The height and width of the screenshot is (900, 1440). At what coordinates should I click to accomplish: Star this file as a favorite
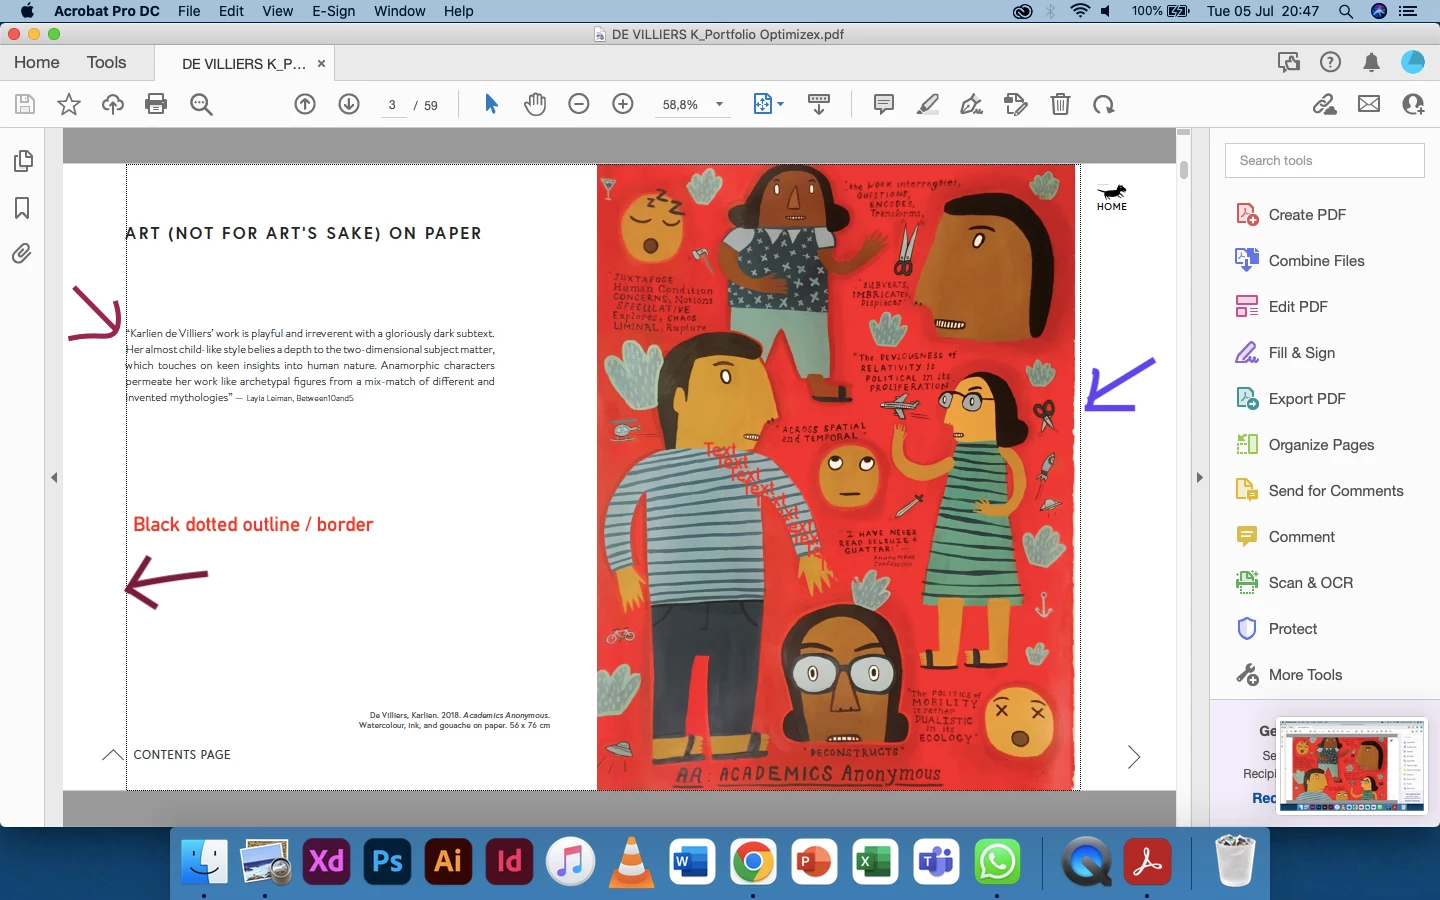point(69,104)
